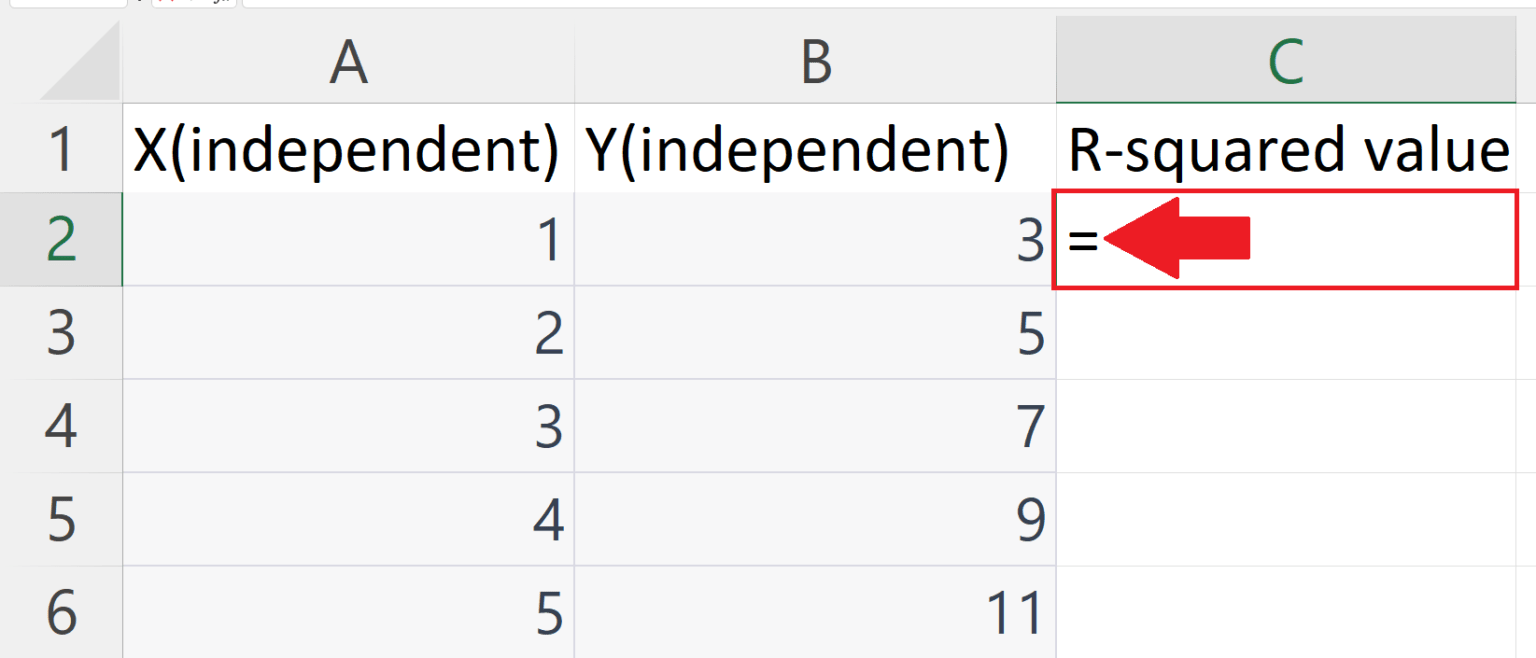
Task: Click the Y(independent) header cell
Action: pos(814,147)
